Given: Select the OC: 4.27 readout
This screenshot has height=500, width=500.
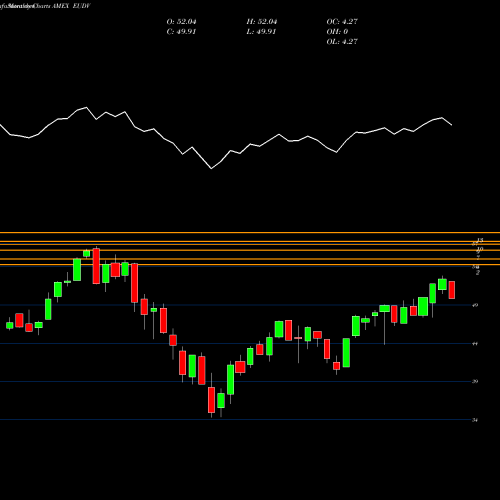Looking at the screenshot, I should (x=342, y=22).
